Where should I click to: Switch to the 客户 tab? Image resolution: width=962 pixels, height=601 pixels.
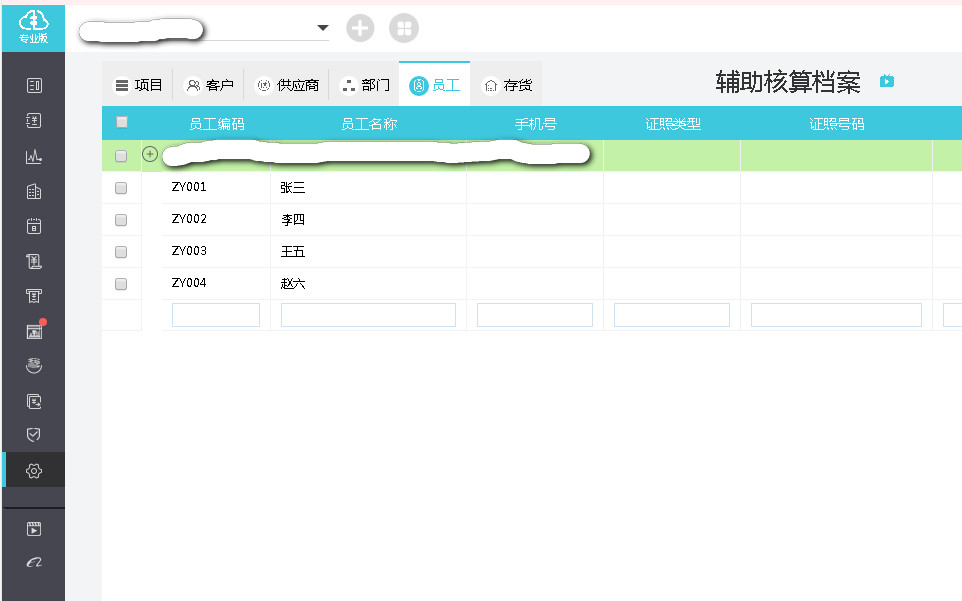coord(209,85)
